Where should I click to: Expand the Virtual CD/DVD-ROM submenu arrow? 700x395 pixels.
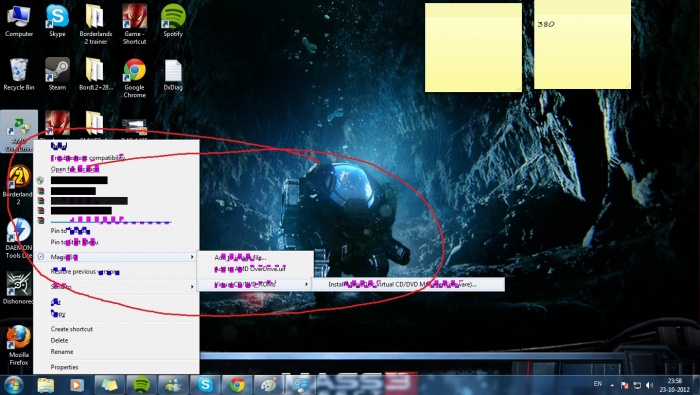[x=306, y=284]
